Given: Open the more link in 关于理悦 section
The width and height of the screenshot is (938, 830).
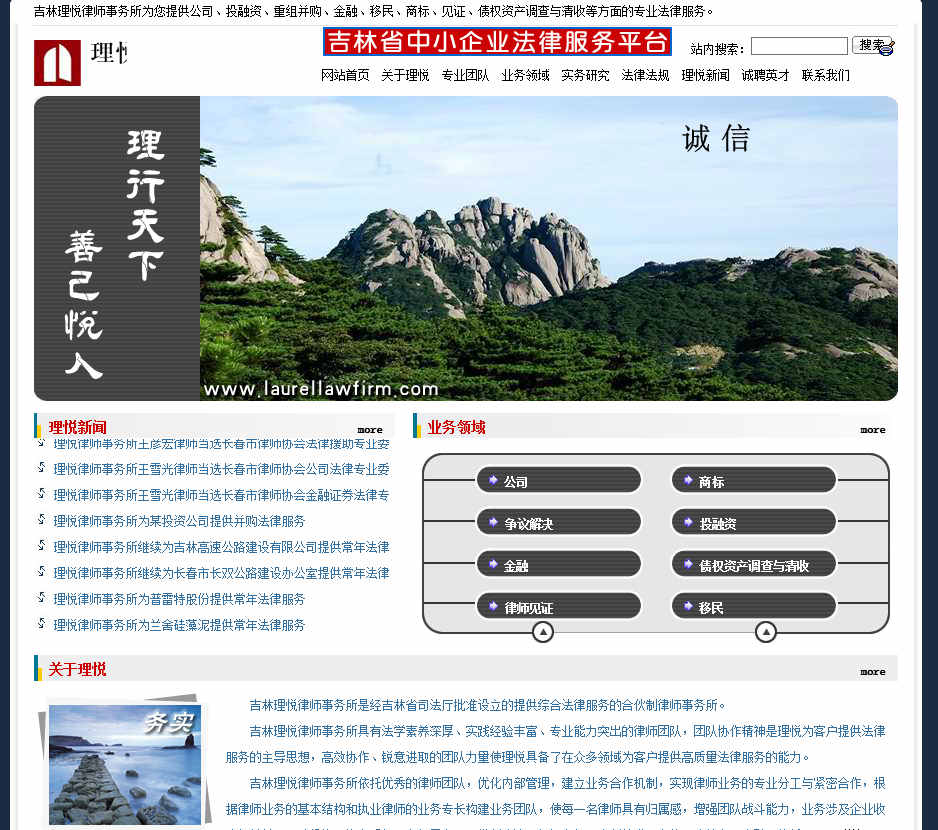Looking at the screenshot, I should coord(871,671).
